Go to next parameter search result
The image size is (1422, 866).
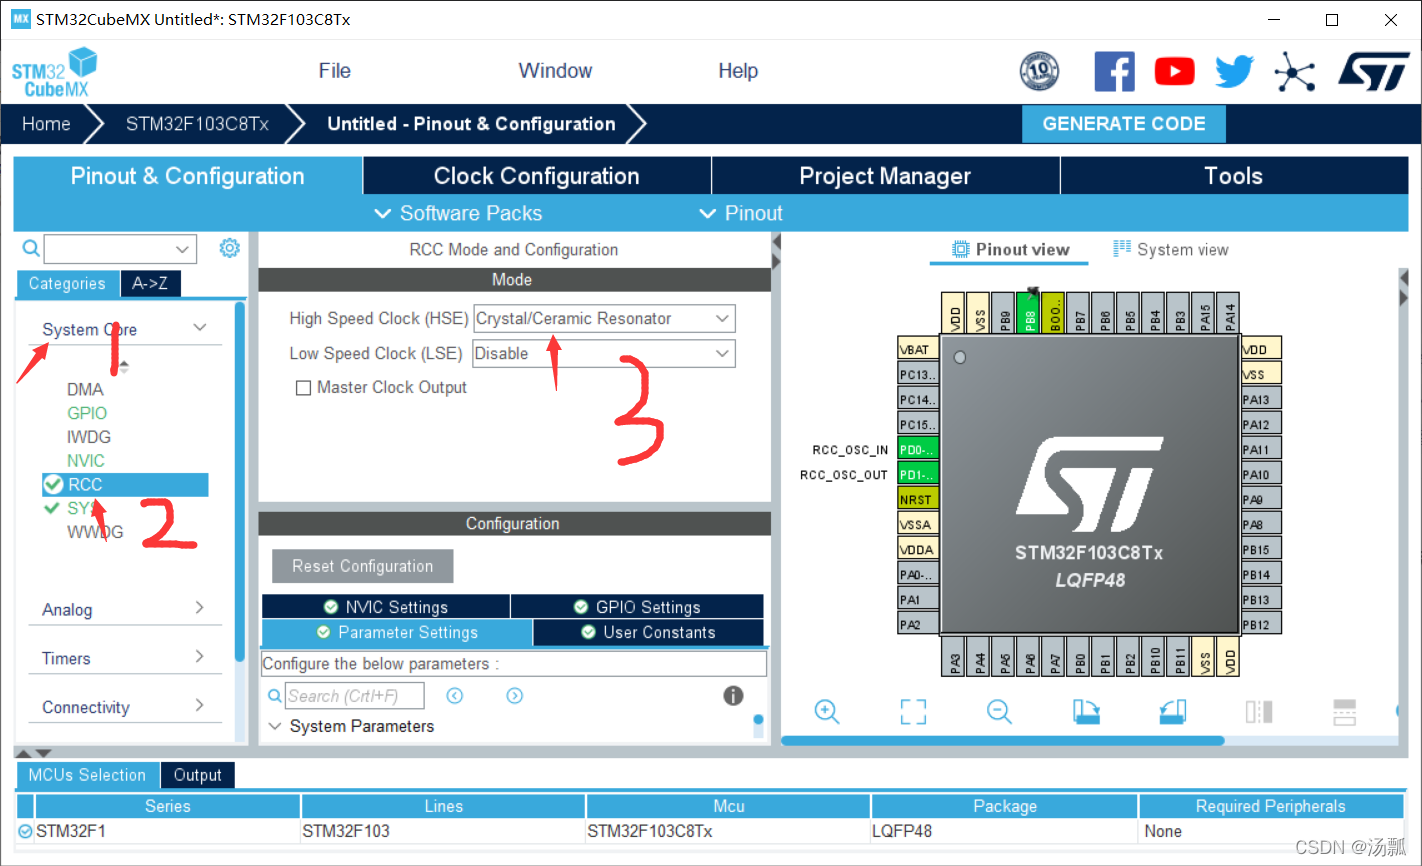pyautogui.click(x=515, y=696)
